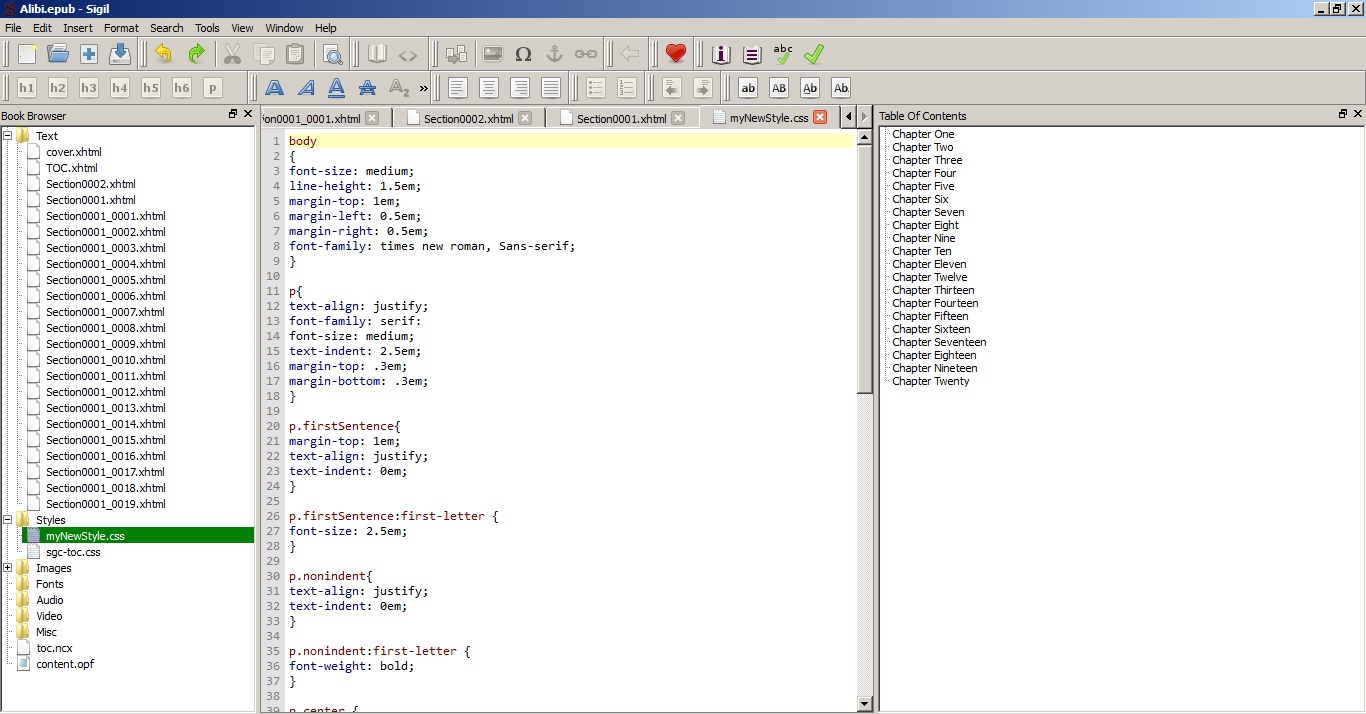Toggle bold text formatting icon
This screenshot has height=714, width=1366.
pos(274,88)
